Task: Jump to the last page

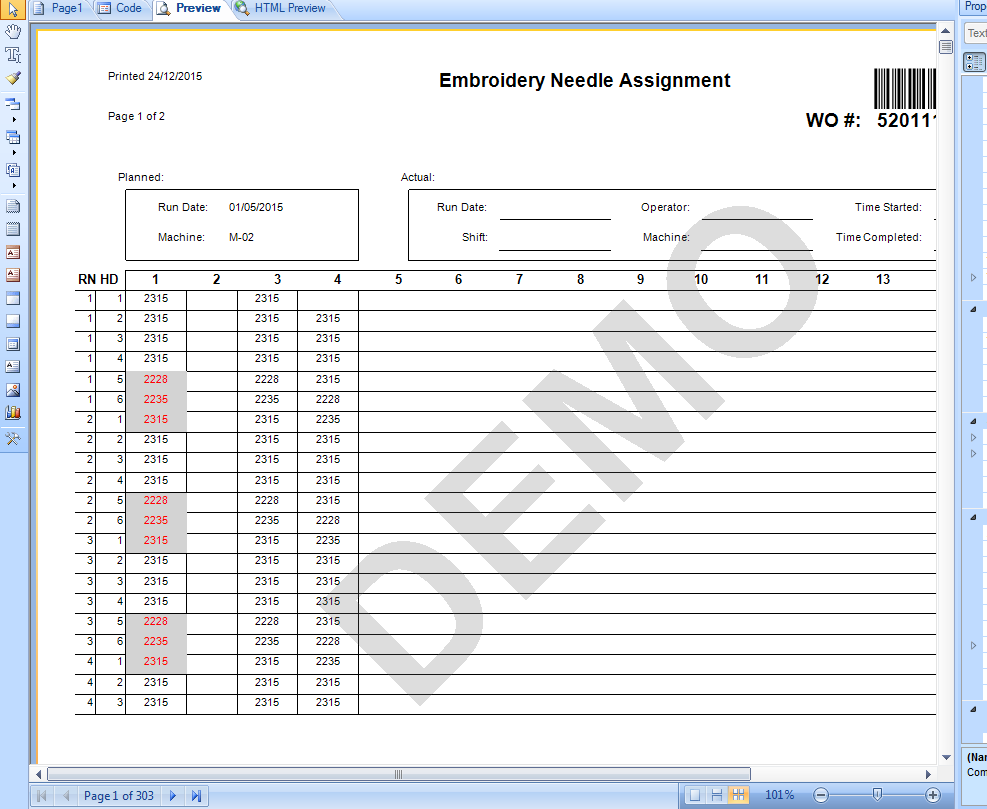Action: [x=196, y=796]
